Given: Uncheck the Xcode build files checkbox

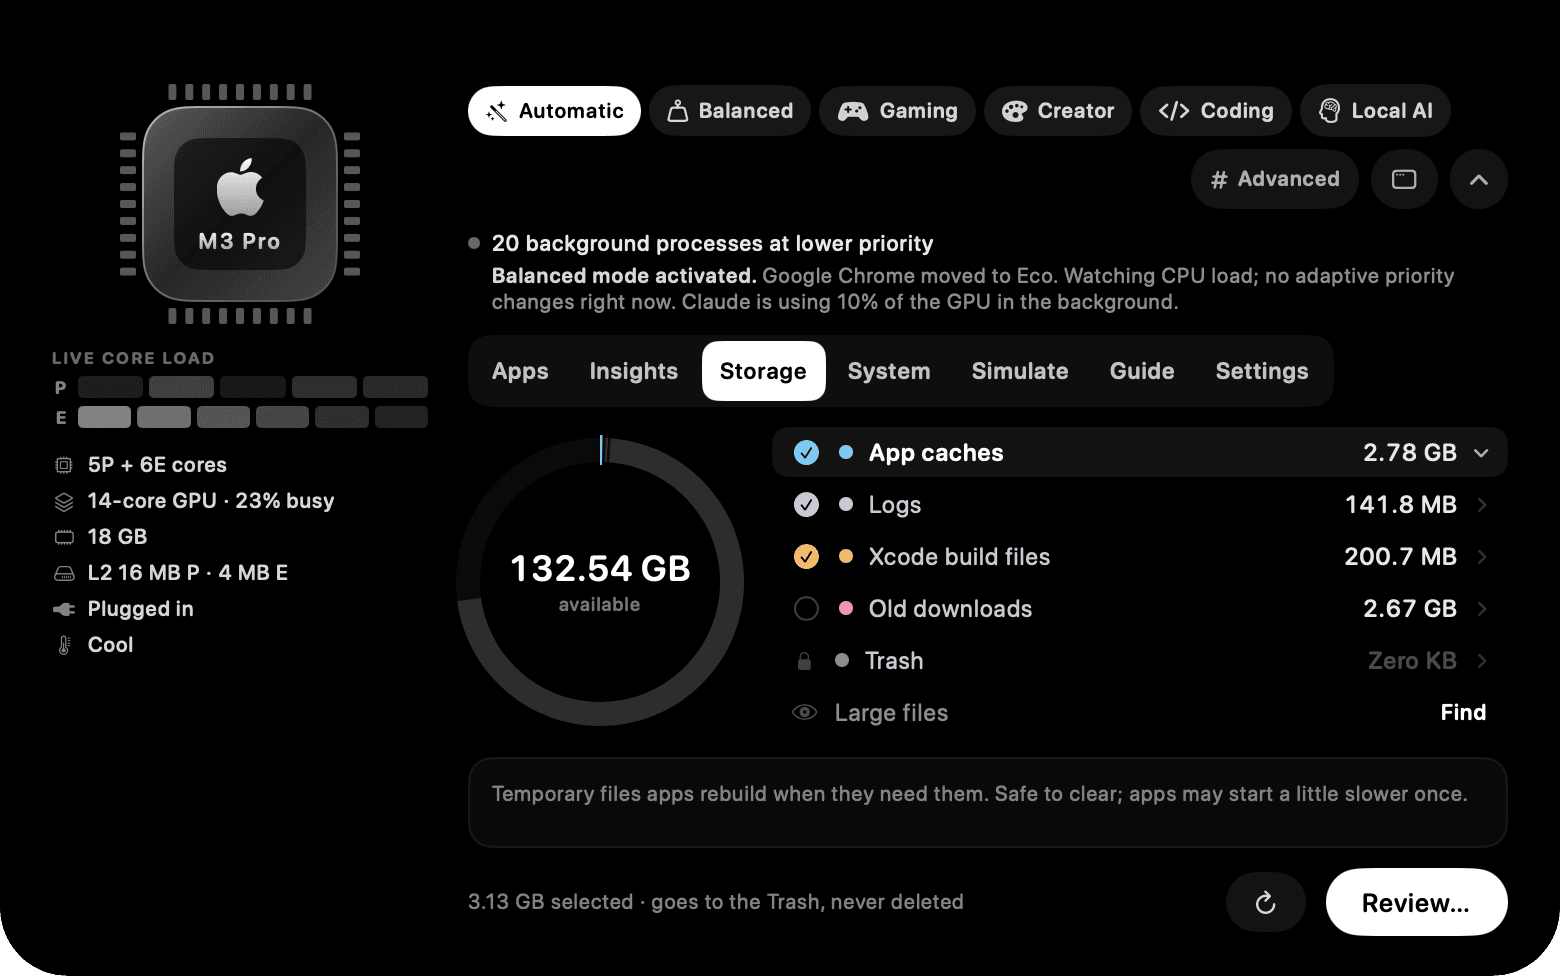Looking at the screenshot, I should pos(806,557).
